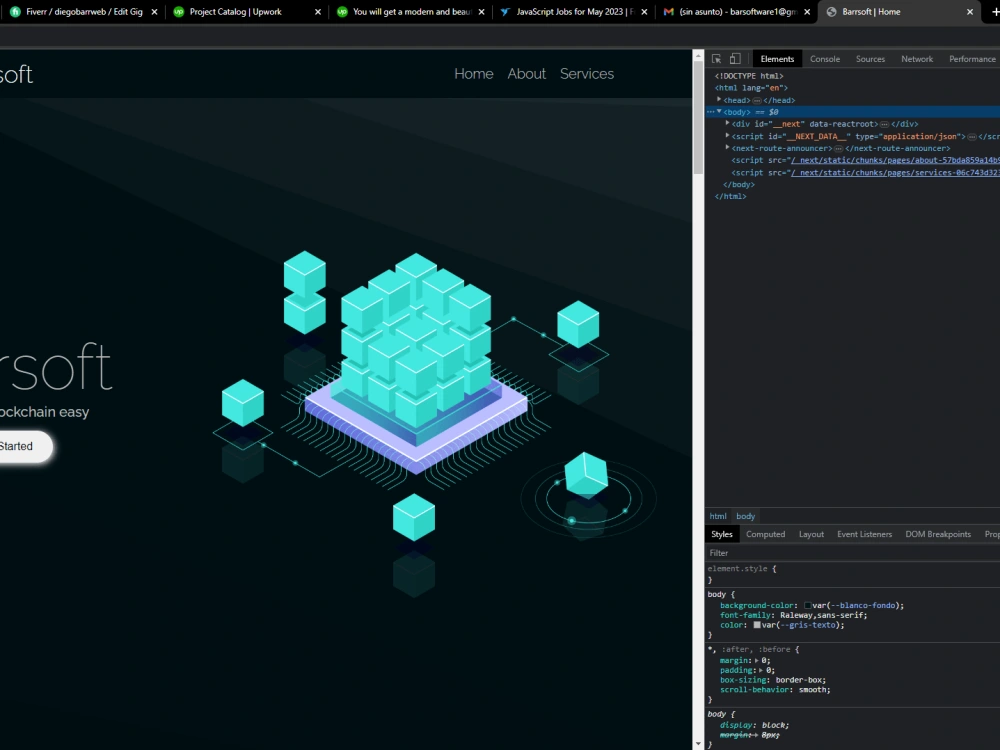
Task: Click the Fiverr tab favicon
Action: (x=15, y=11)
